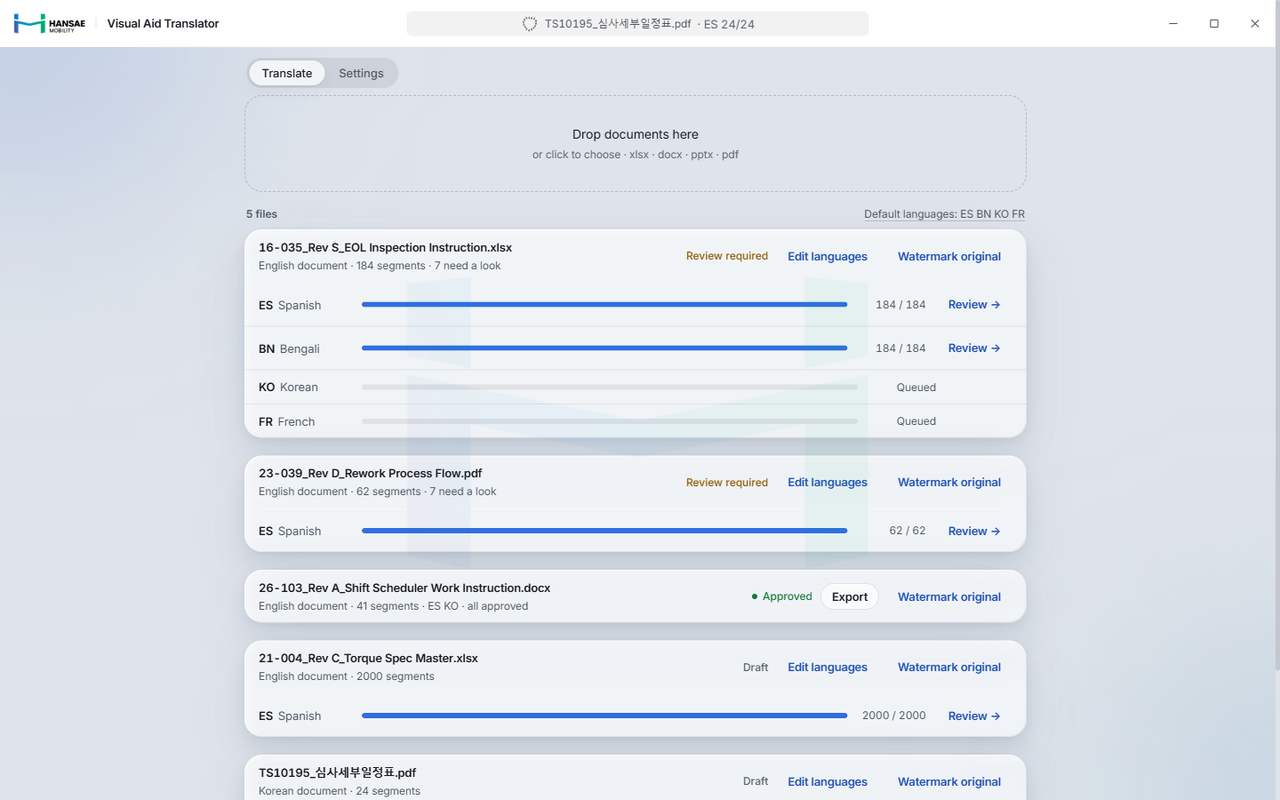Edit languages for Rework Process Flow

point(827,482)
